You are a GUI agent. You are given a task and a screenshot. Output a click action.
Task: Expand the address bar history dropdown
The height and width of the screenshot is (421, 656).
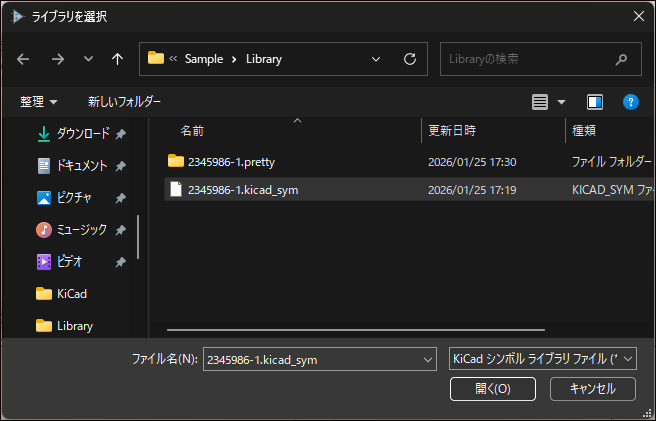[x=376, y=59]
